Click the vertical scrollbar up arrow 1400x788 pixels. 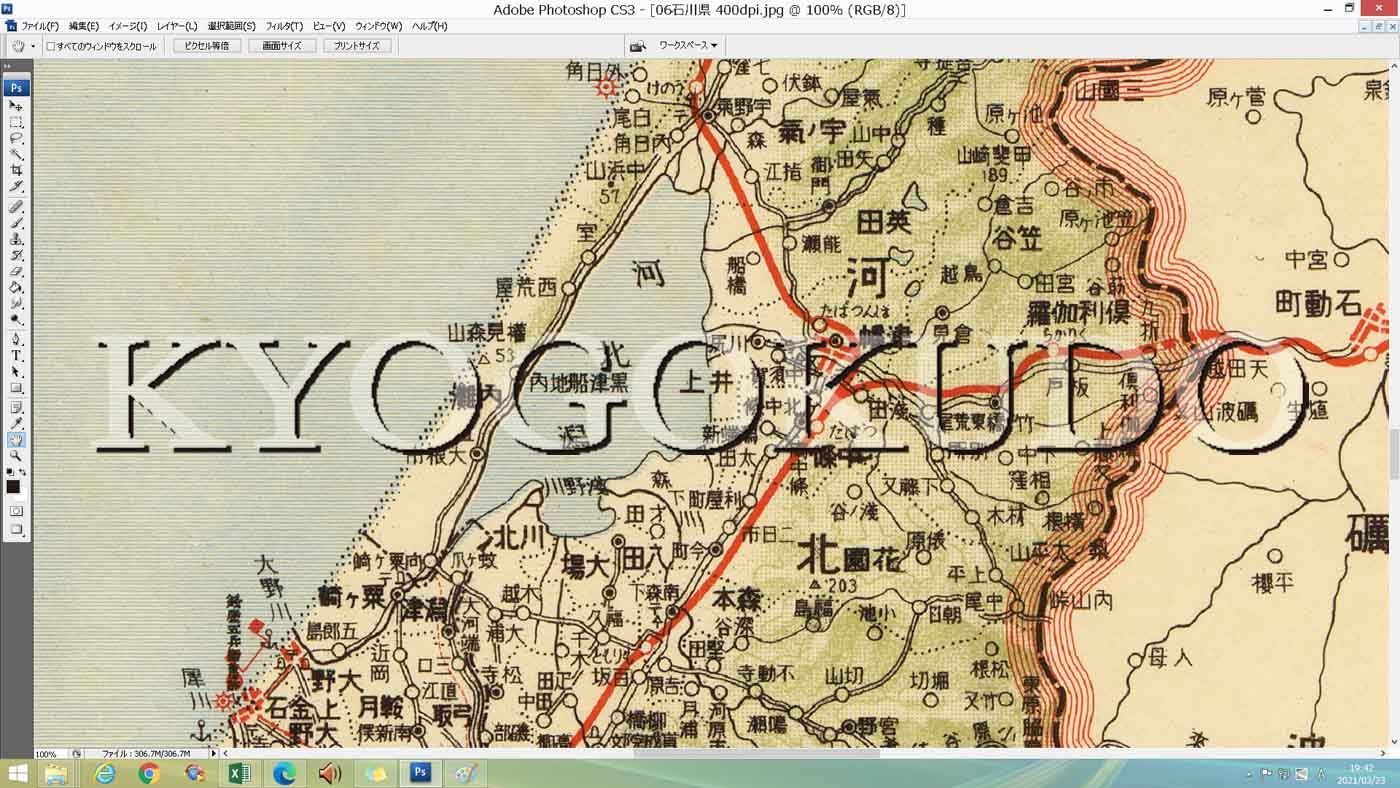(x=1394, y=64)
